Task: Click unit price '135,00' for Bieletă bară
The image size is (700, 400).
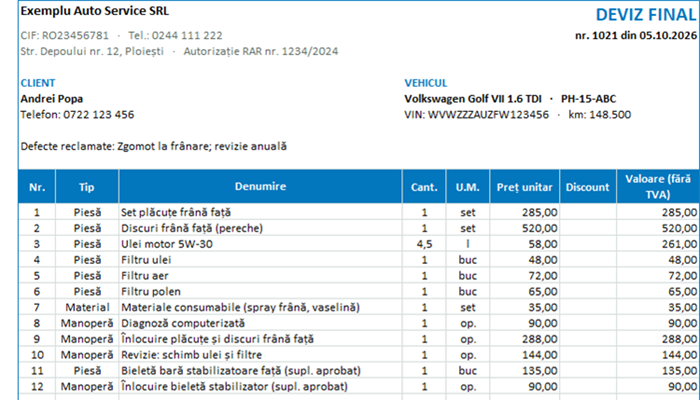Action: pos(525,371)
